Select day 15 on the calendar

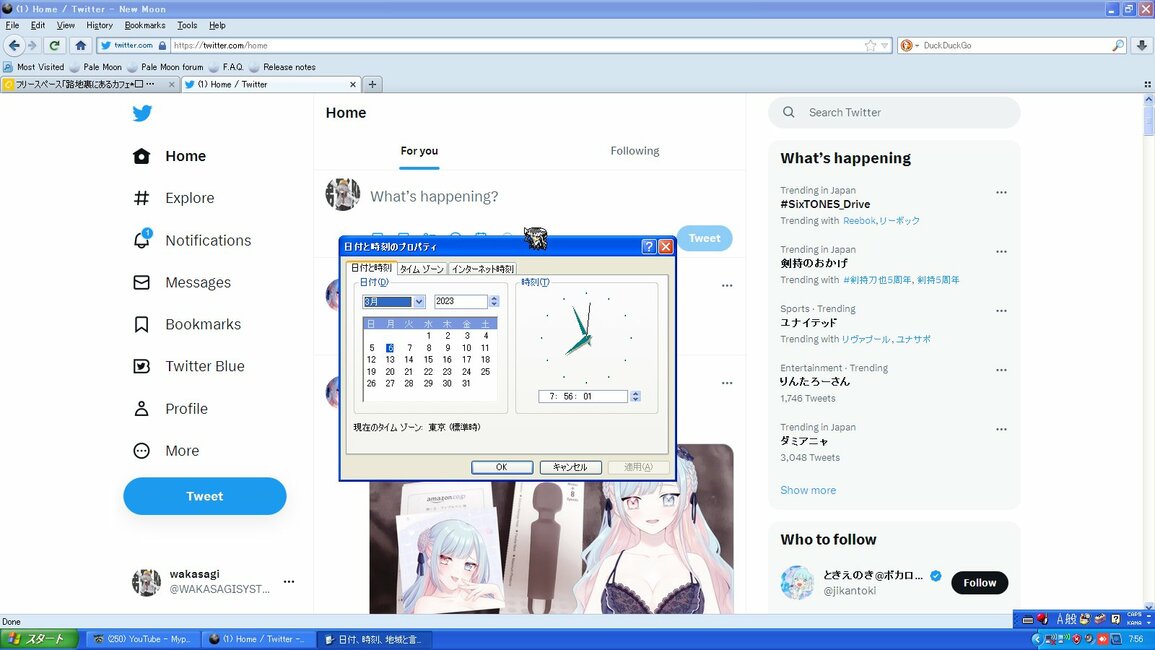point(428,359)
